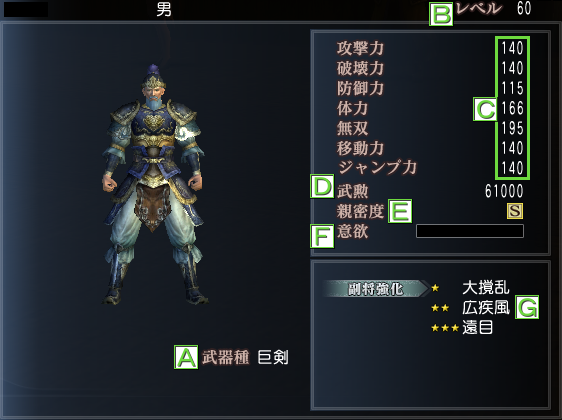The height and width of the screenshot is (420, 562).
Task: Click the green F marker beside 意欲
Action: (322, 236)
